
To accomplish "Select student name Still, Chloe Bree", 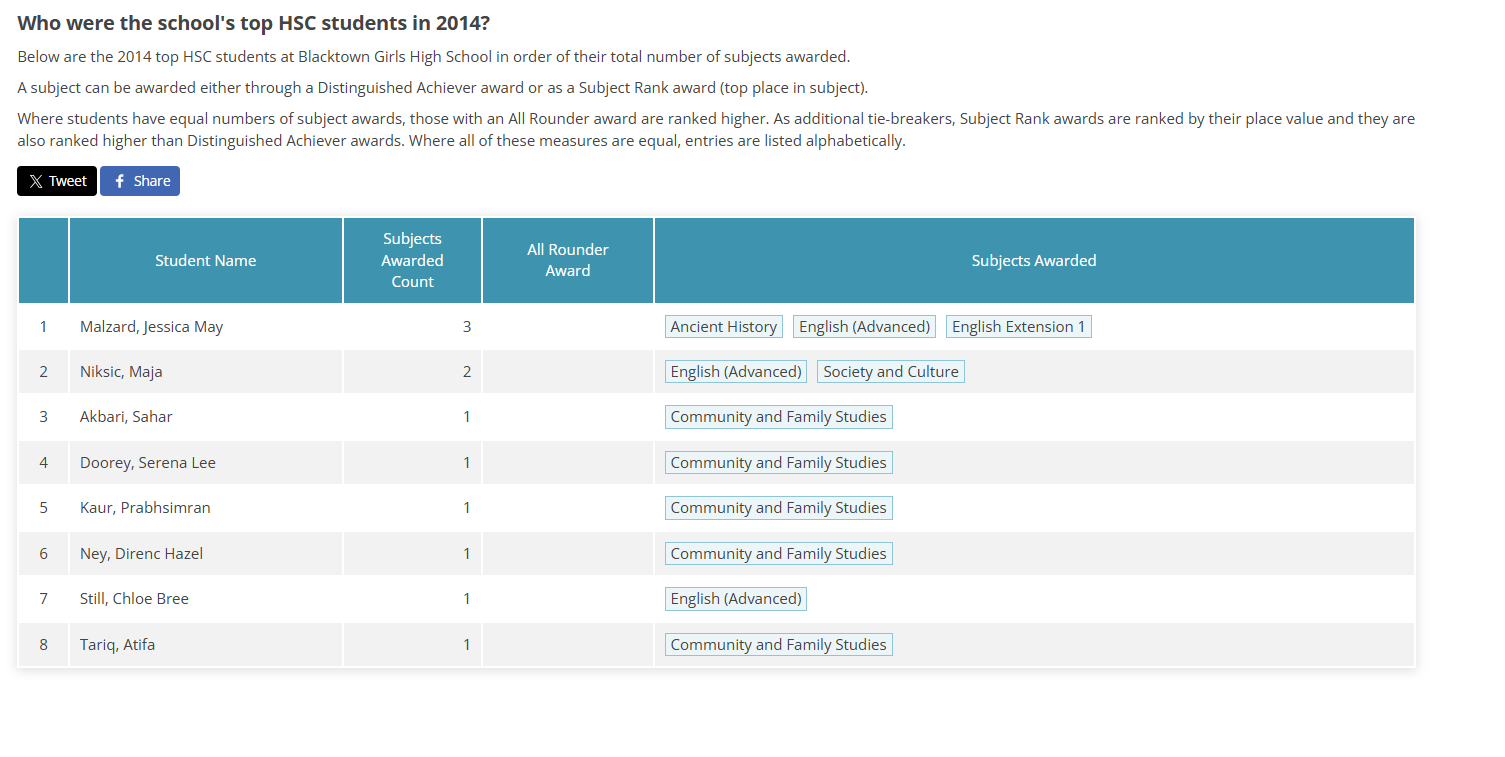I will 134,599.
